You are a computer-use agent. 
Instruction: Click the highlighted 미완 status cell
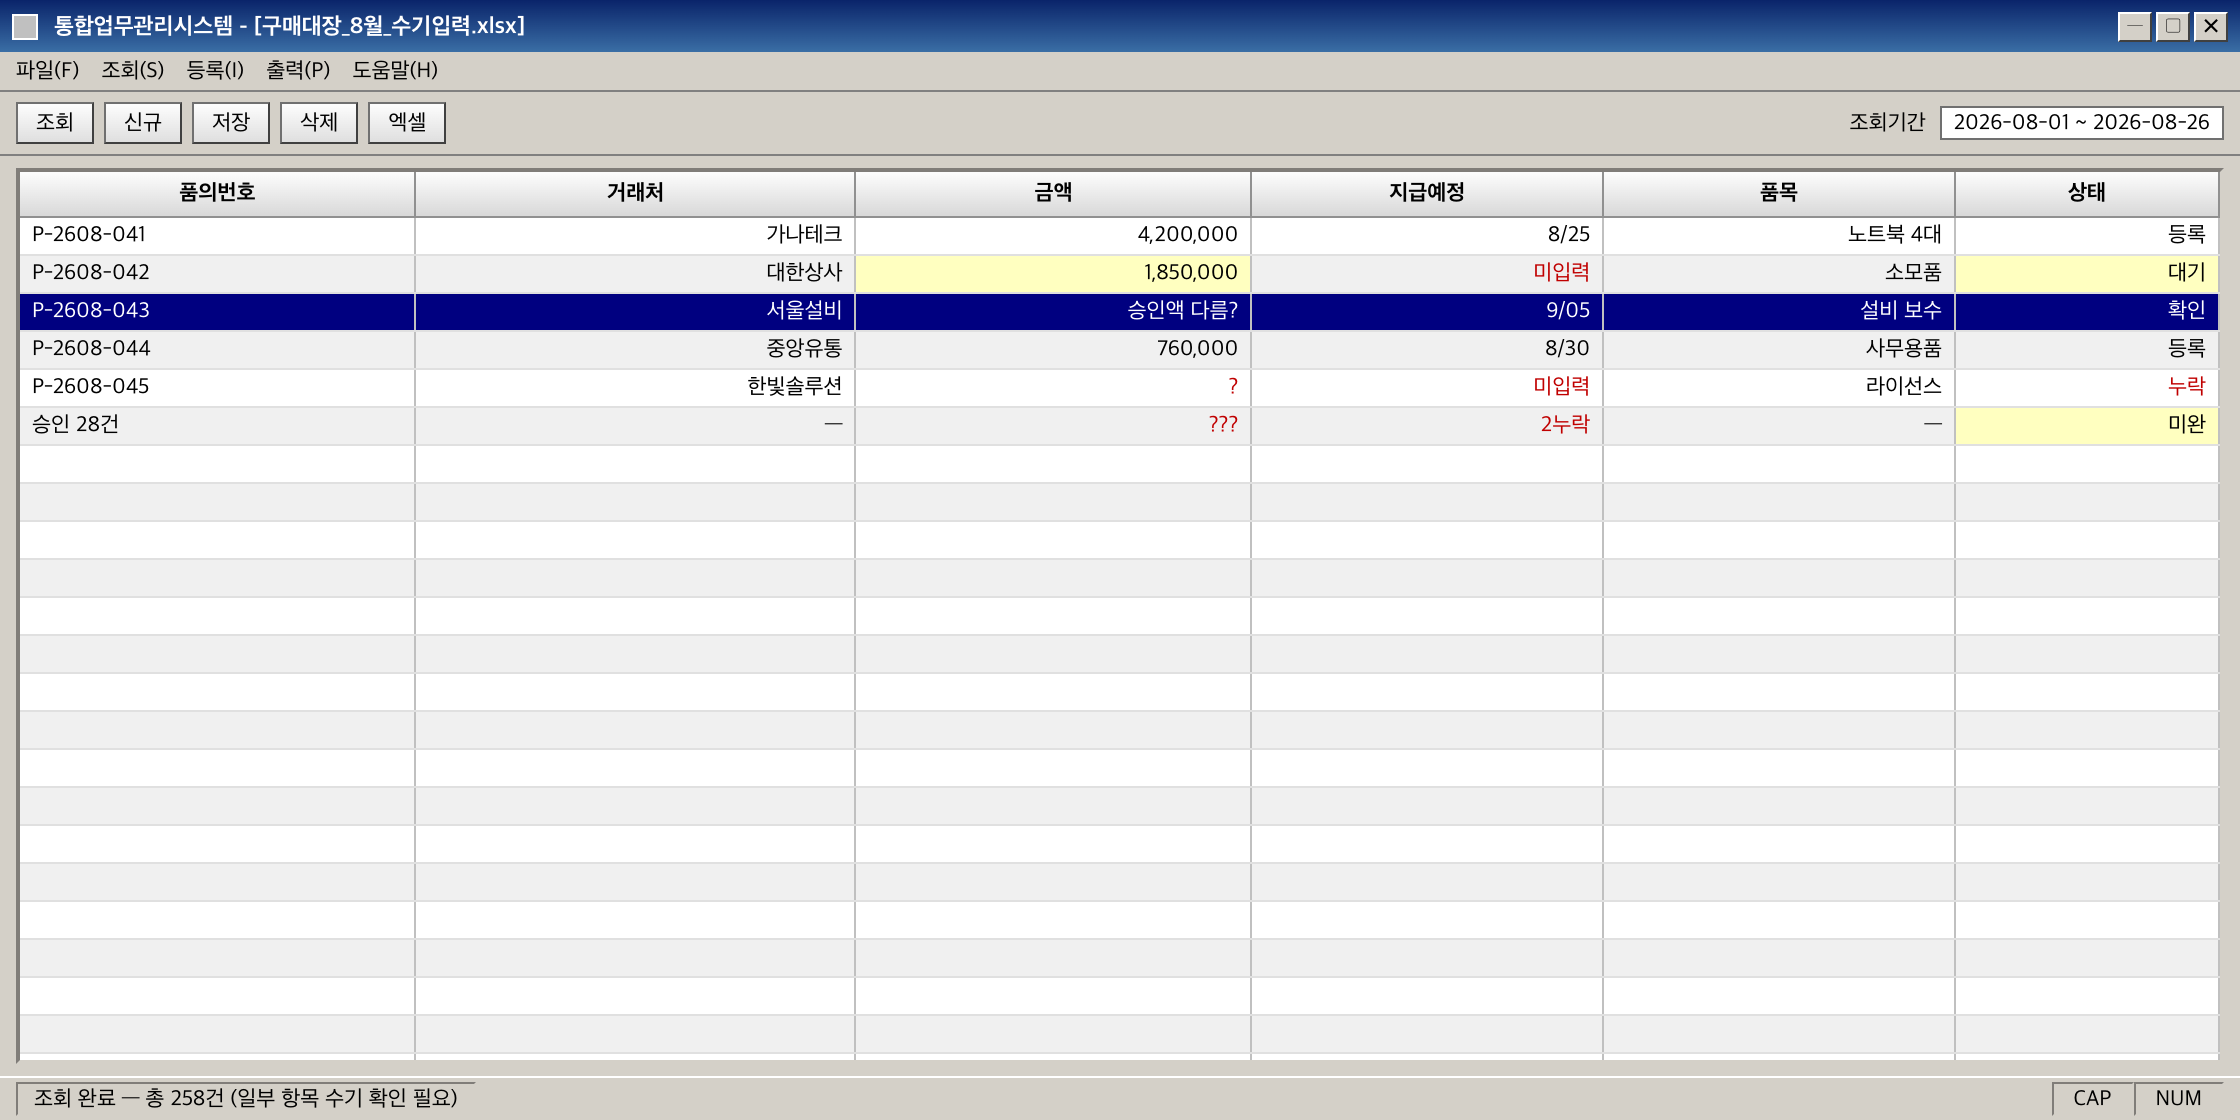point(2087,425)
